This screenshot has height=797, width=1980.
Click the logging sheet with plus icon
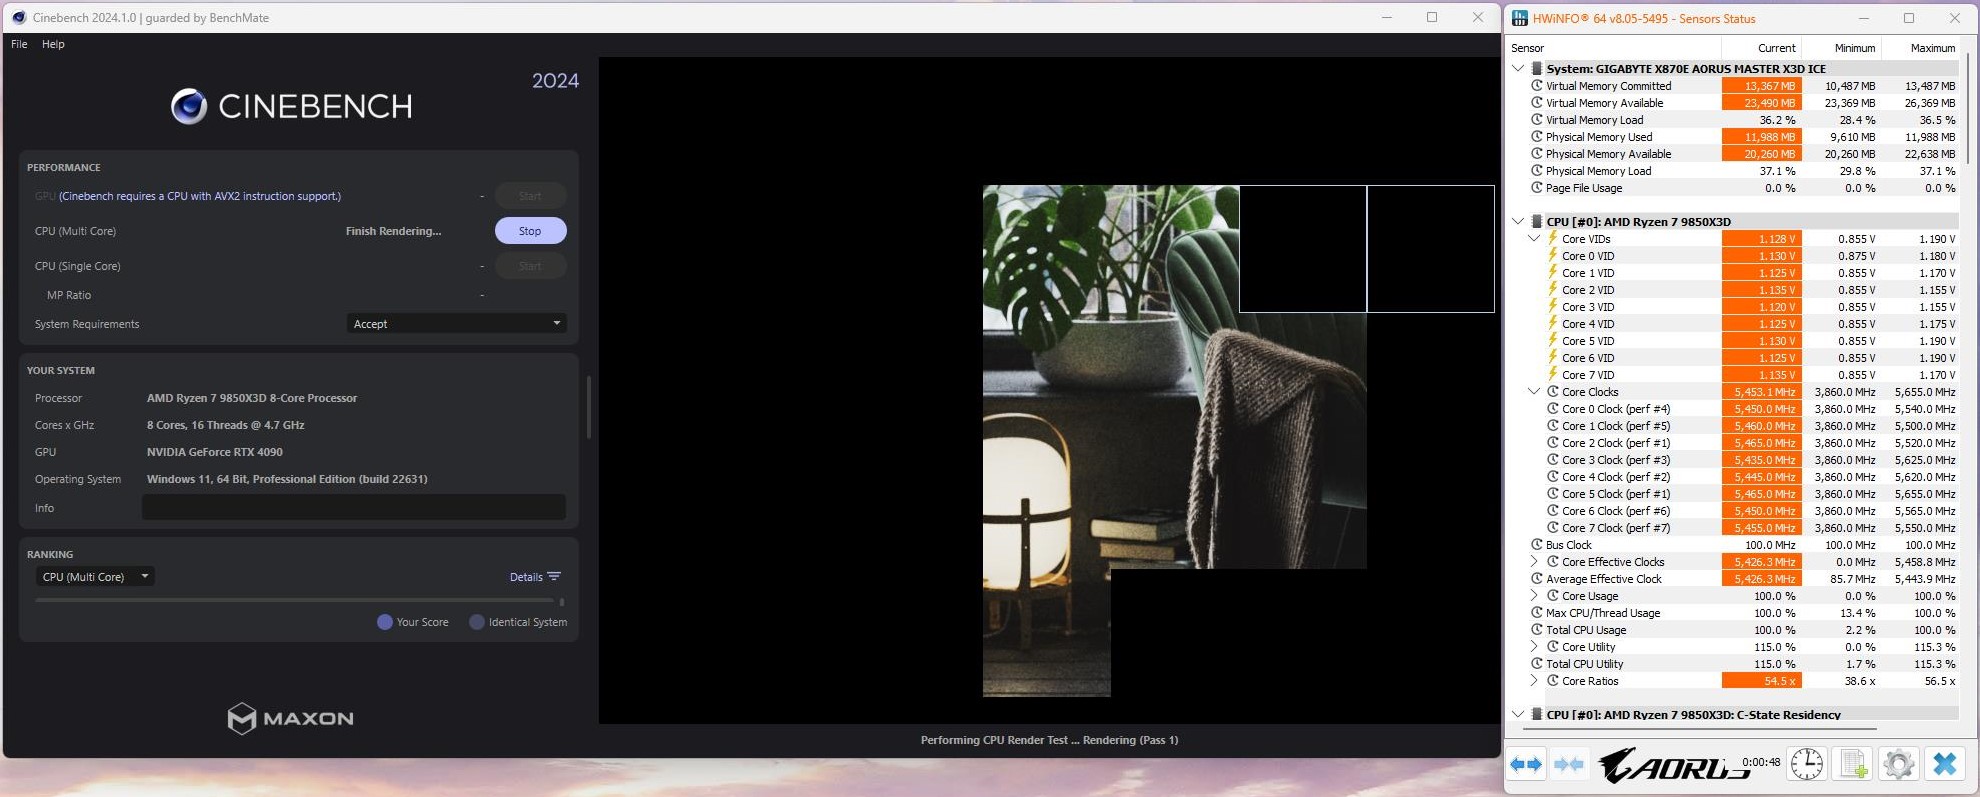click(1853, 765)
